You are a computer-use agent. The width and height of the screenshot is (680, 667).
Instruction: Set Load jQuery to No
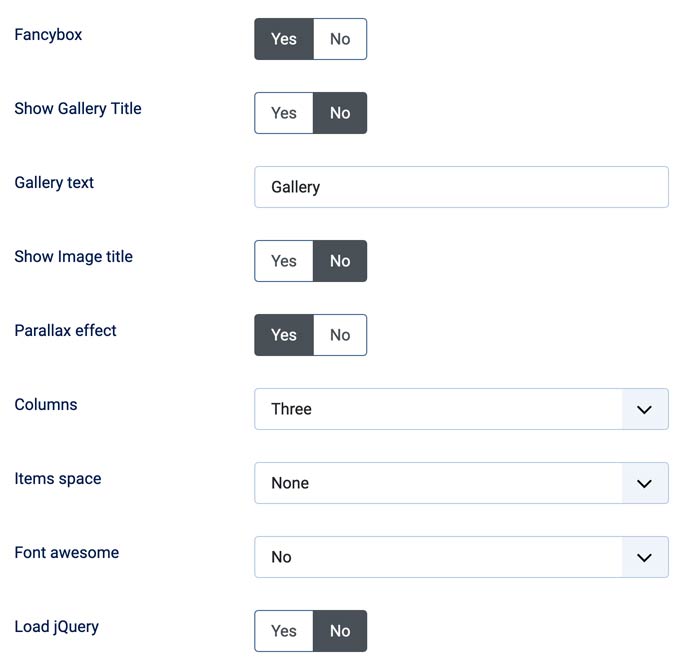(x=340, y=631)
